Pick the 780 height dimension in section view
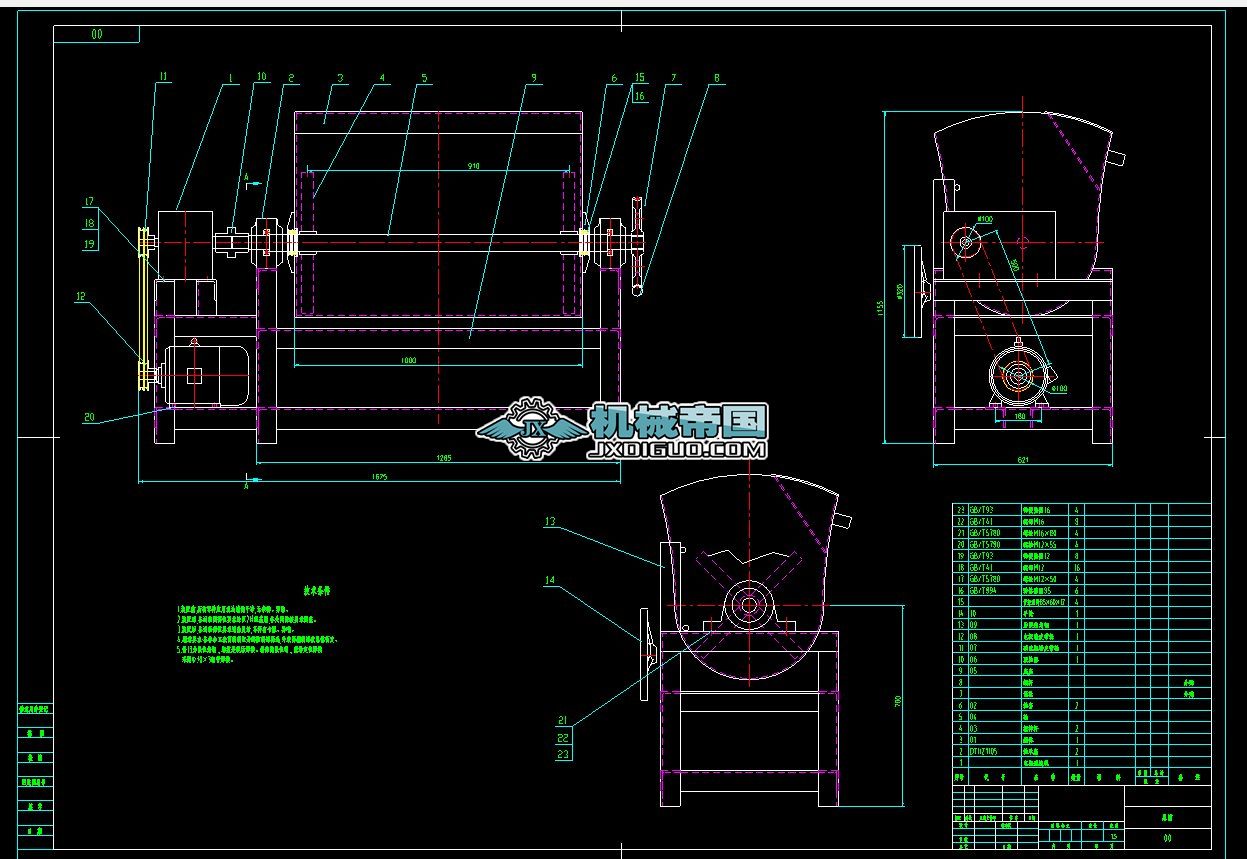1247x859 pixels. coord(898,701)
